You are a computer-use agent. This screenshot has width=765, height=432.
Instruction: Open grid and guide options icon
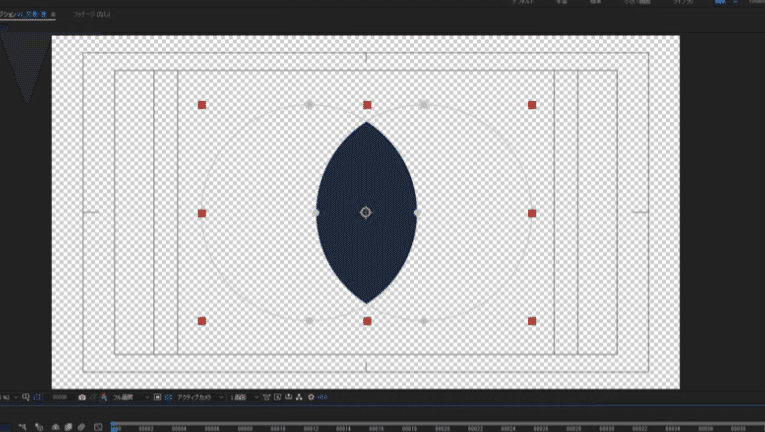[x=26, y=397]
